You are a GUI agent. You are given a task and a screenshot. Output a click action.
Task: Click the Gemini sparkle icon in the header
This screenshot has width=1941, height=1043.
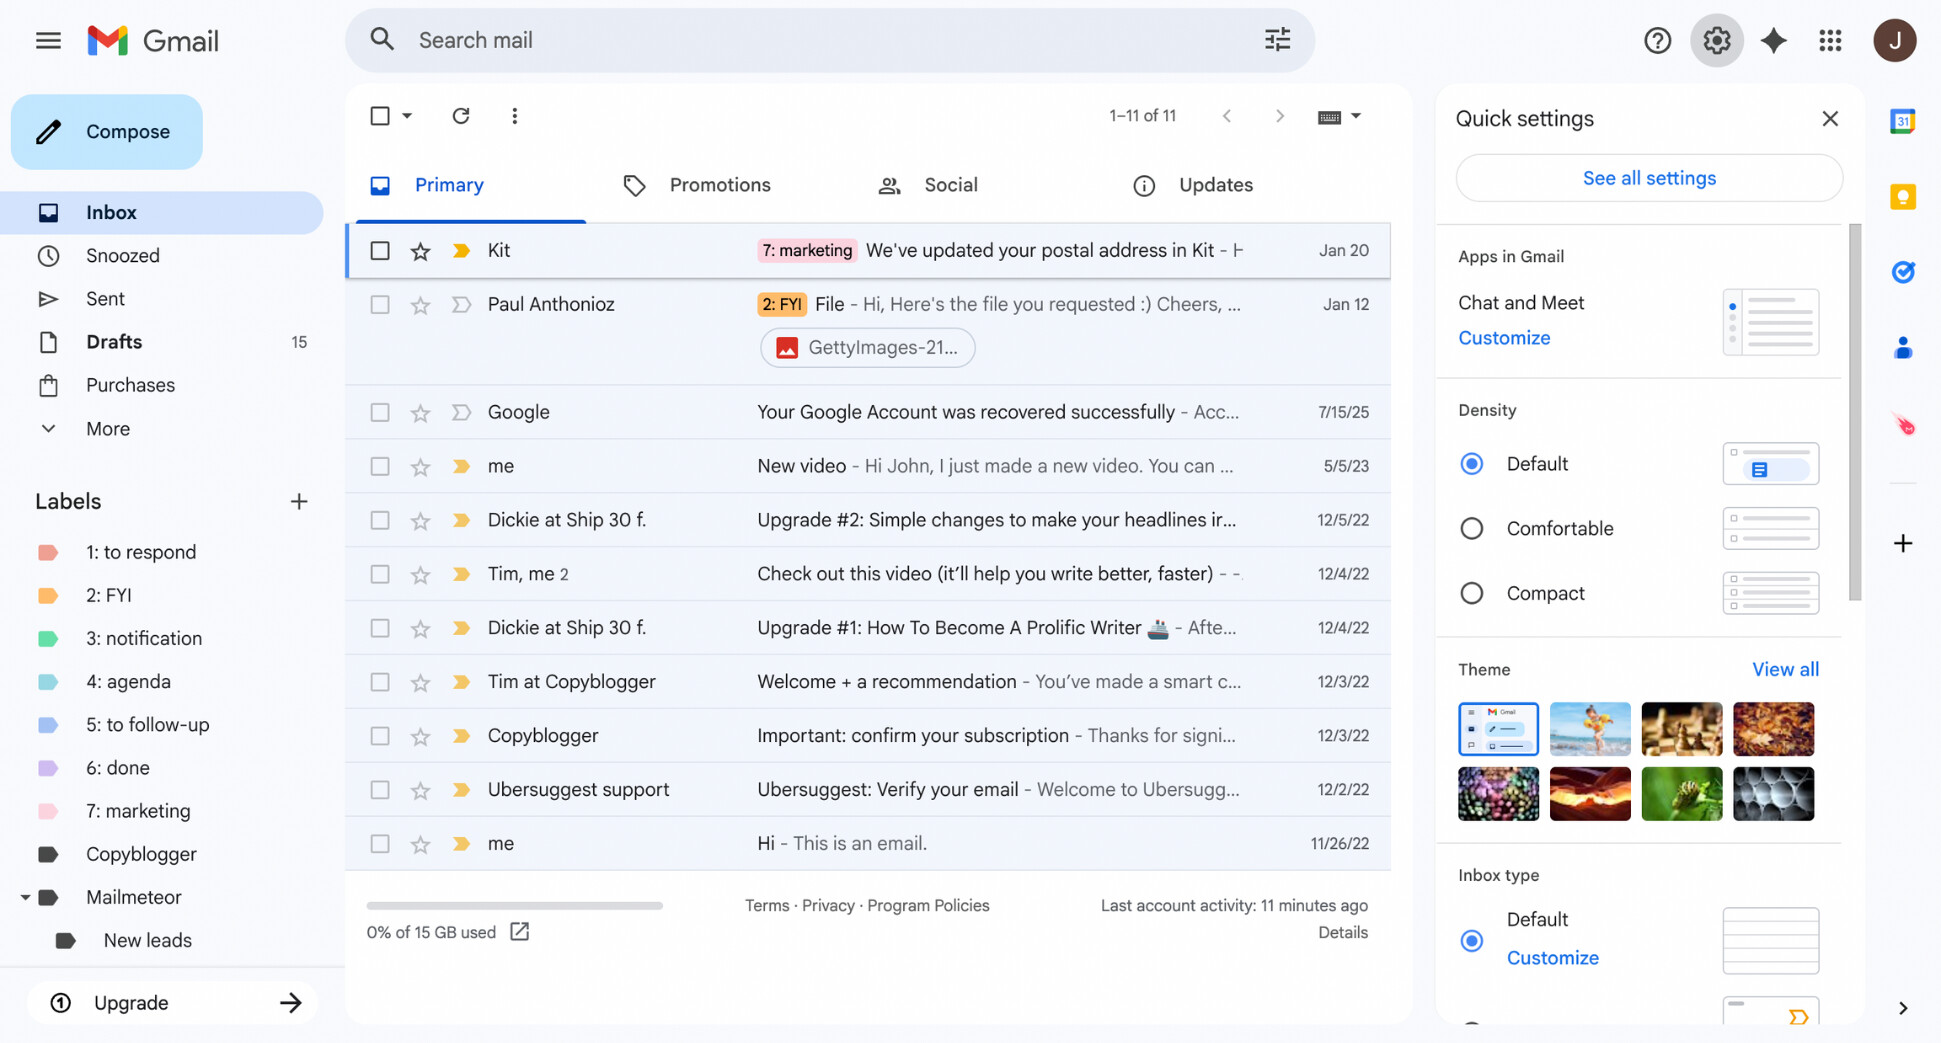click(x=1774, y=40)
